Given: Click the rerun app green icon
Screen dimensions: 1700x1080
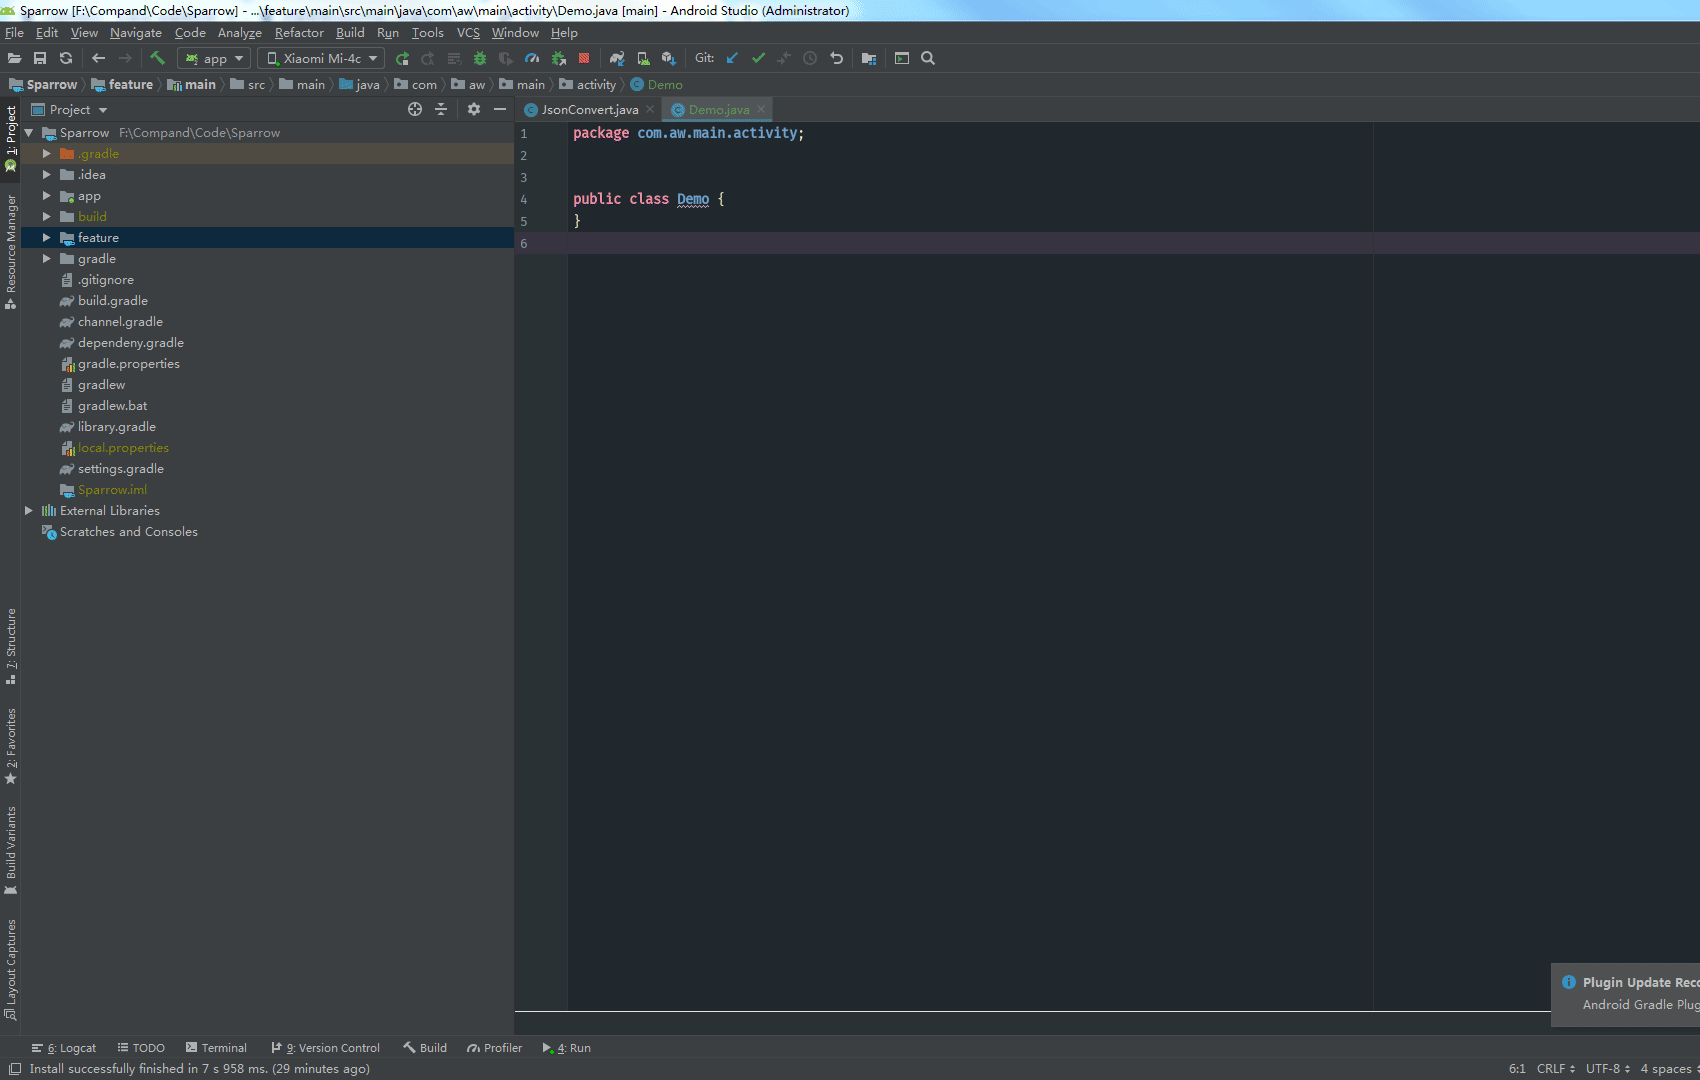Looking at the screenshot, I should [402, 58].
